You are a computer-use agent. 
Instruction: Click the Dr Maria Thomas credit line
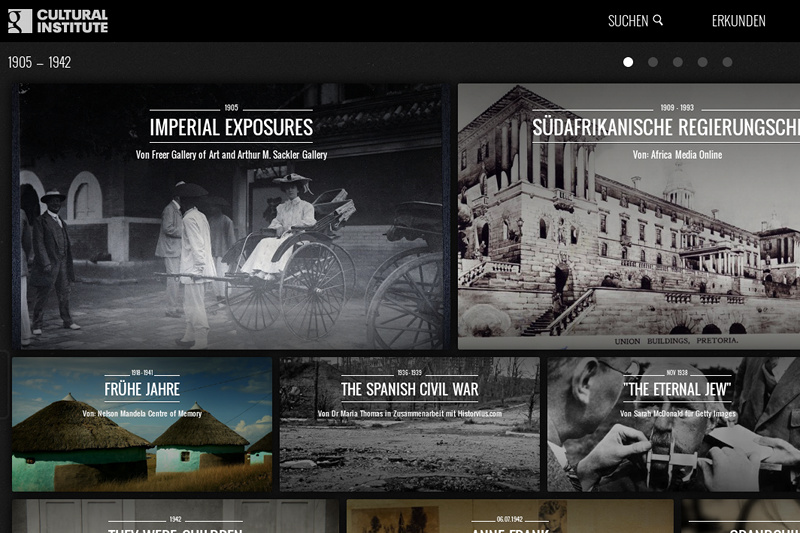[410, 414]
